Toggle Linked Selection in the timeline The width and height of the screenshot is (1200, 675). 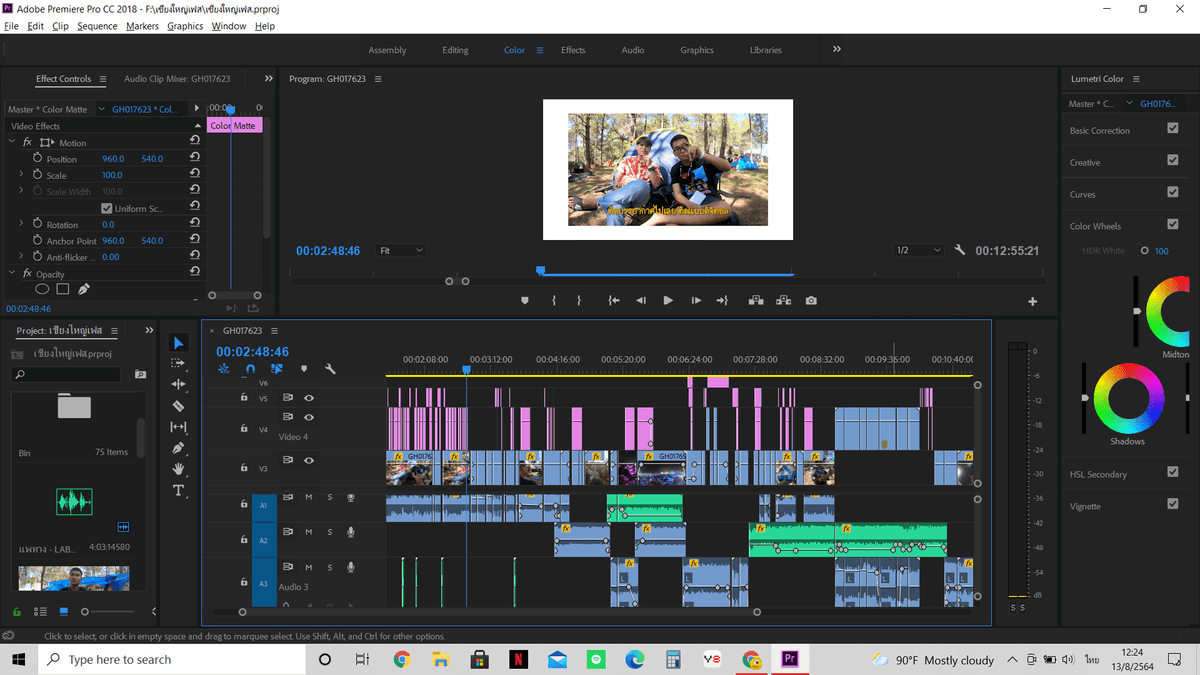pyautogui.click(x=277, y=369)
